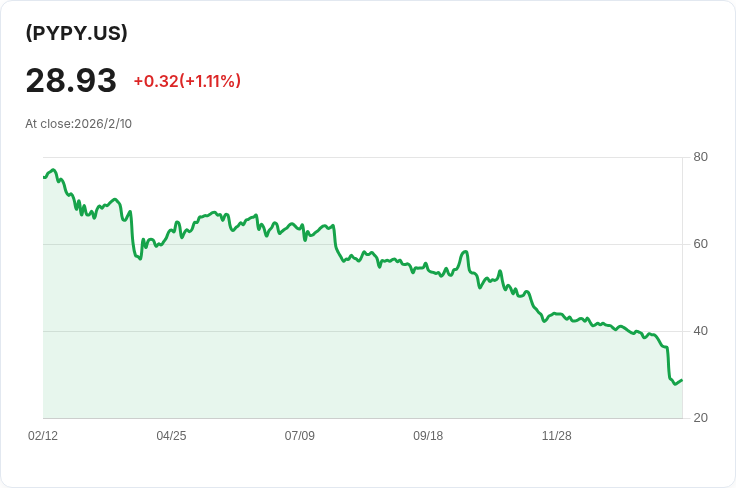Screen dimensions: 736x488
Task: Click the 60 horizontal gridline
Action: [400, 244]
